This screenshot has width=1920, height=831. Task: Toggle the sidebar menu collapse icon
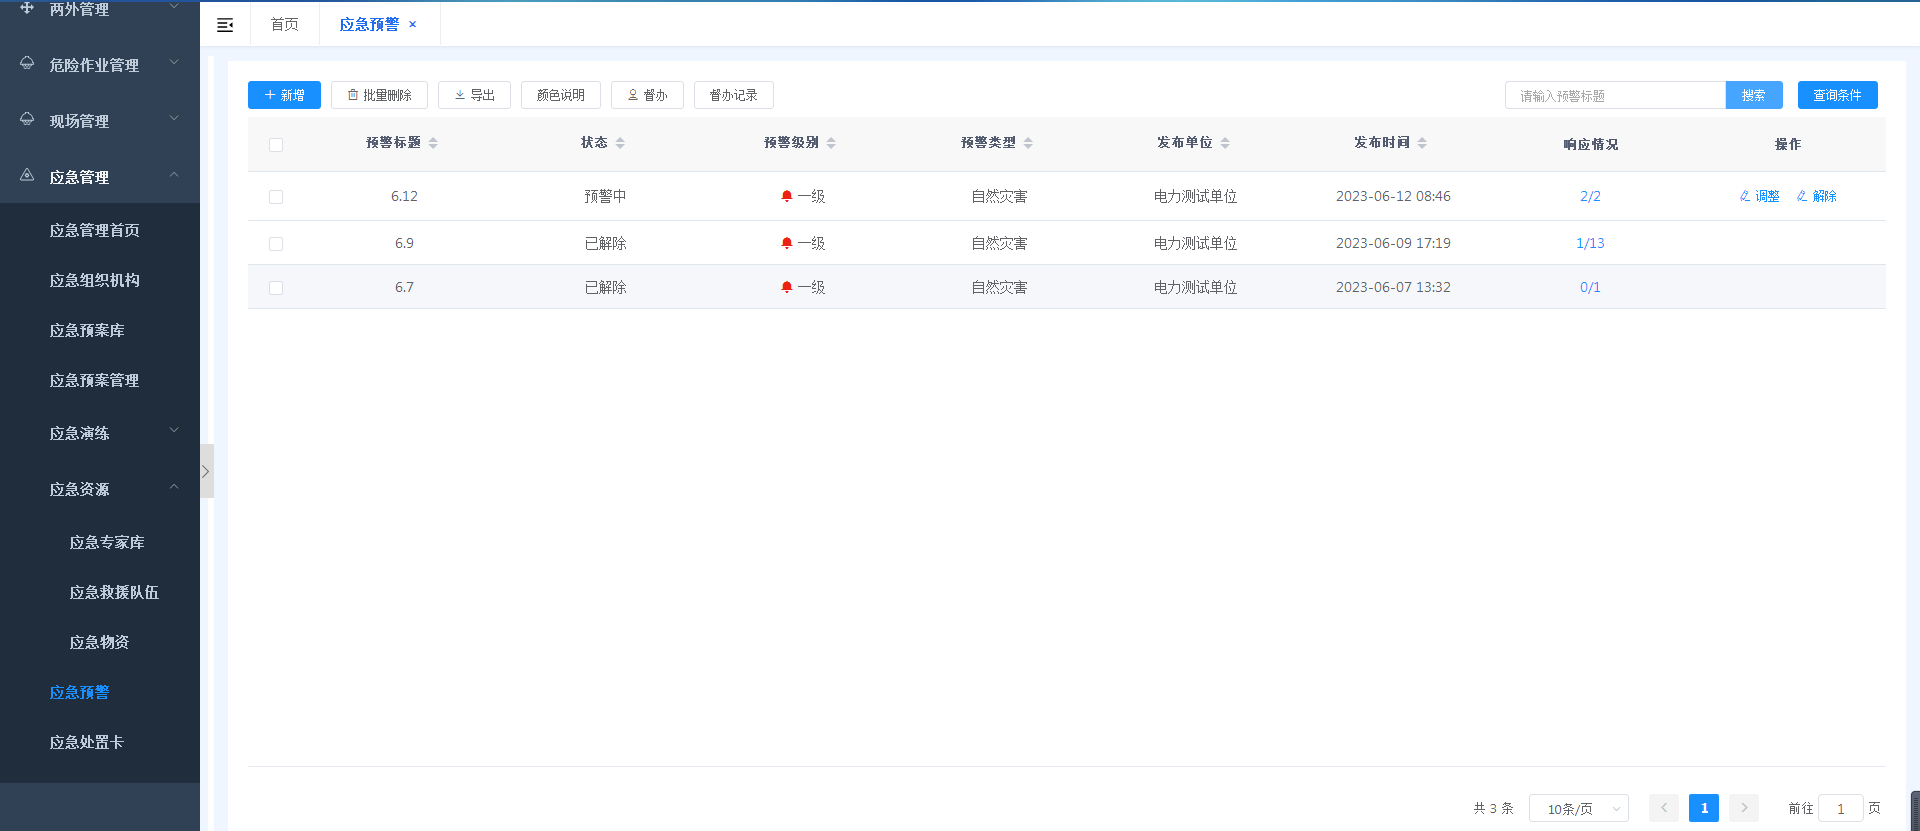click(x=225, y=25)
